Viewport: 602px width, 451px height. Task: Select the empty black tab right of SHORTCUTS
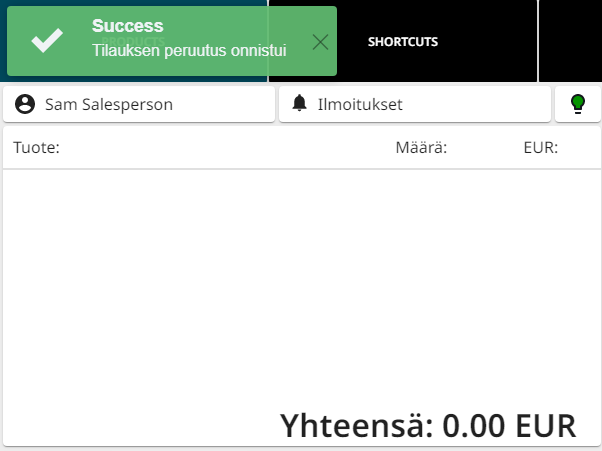point(570,41)
